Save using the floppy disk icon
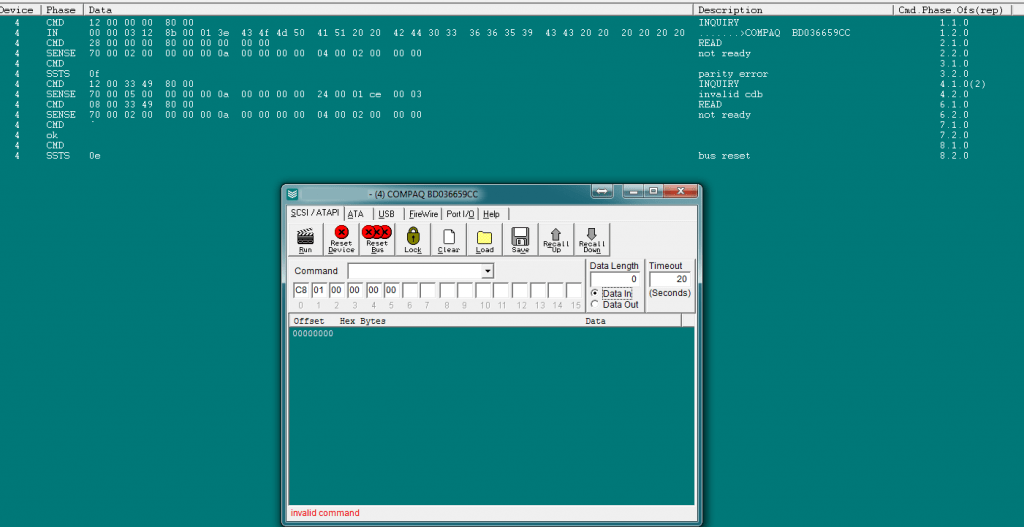Screen dimensions: 1024x527 (520, 240)
